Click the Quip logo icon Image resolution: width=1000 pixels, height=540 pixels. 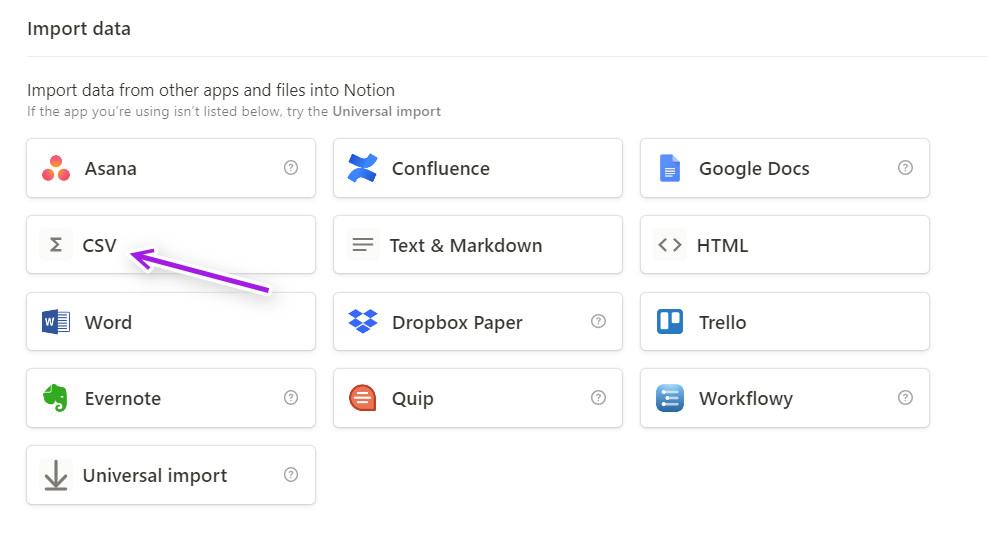tap(362, 398)
